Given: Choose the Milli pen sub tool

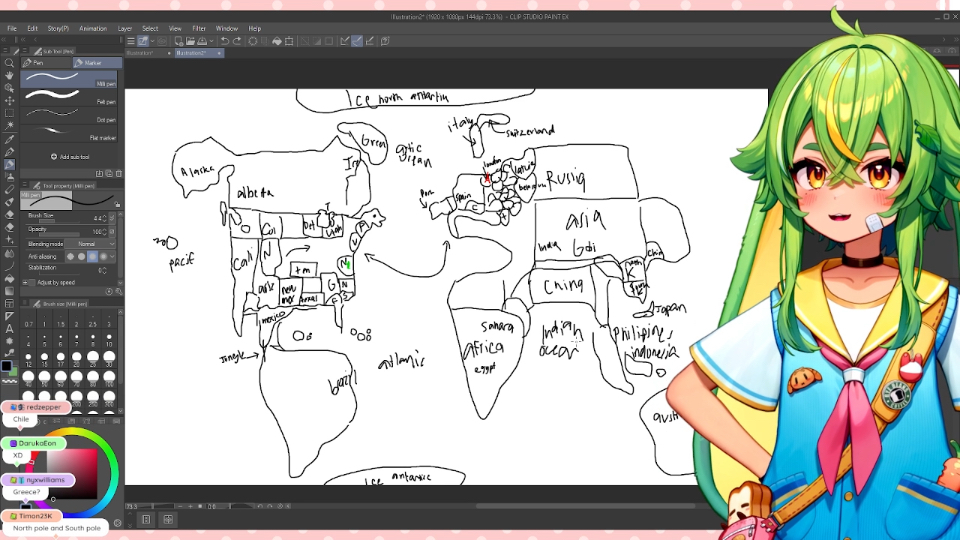Looking at the screenshot, I should tap(69, 78).
